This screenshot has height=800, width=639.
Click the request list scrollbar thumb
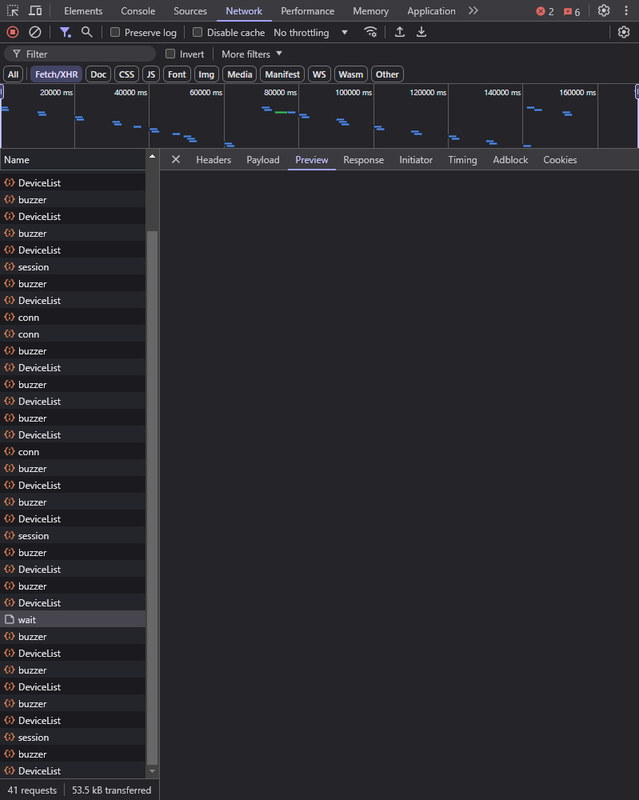coord(152,497)
